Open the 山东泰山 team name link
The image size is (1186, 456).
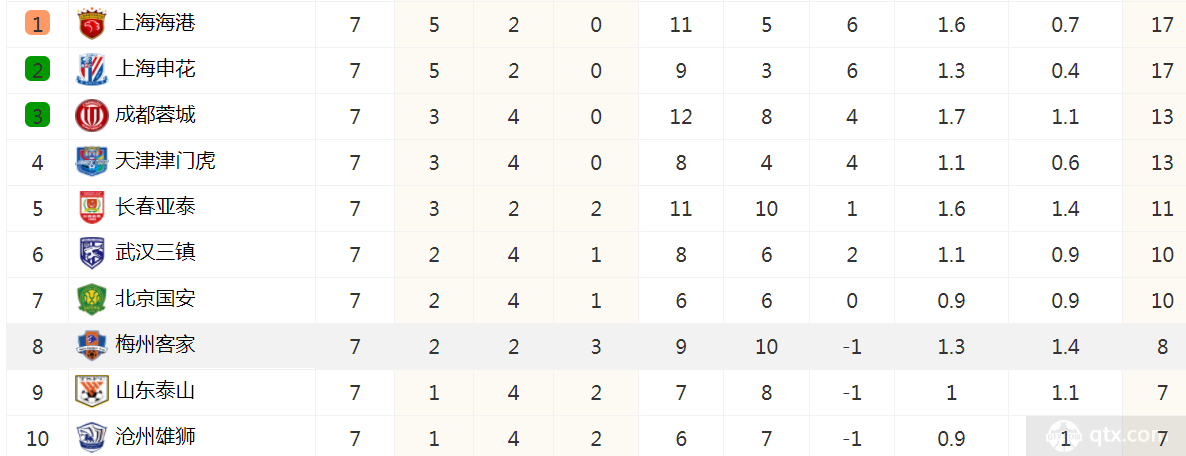click(155, 391)
